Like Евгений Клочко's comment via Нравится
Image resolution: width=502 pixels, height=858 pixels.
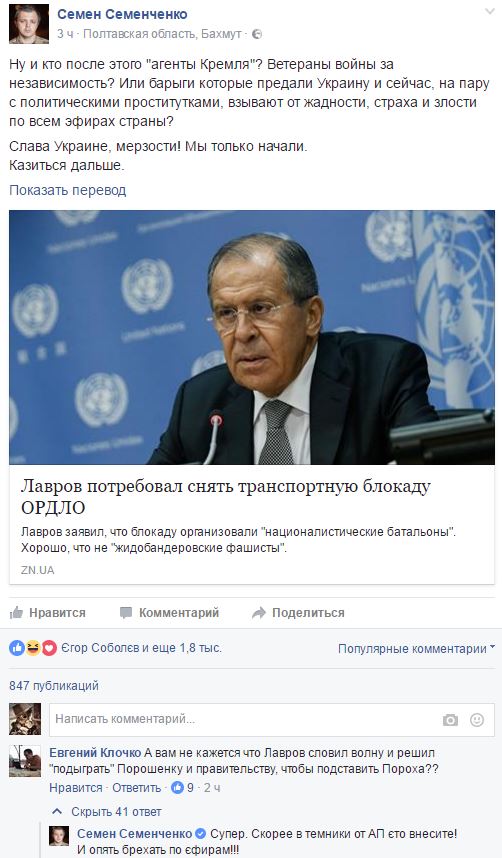pos(76,787)
